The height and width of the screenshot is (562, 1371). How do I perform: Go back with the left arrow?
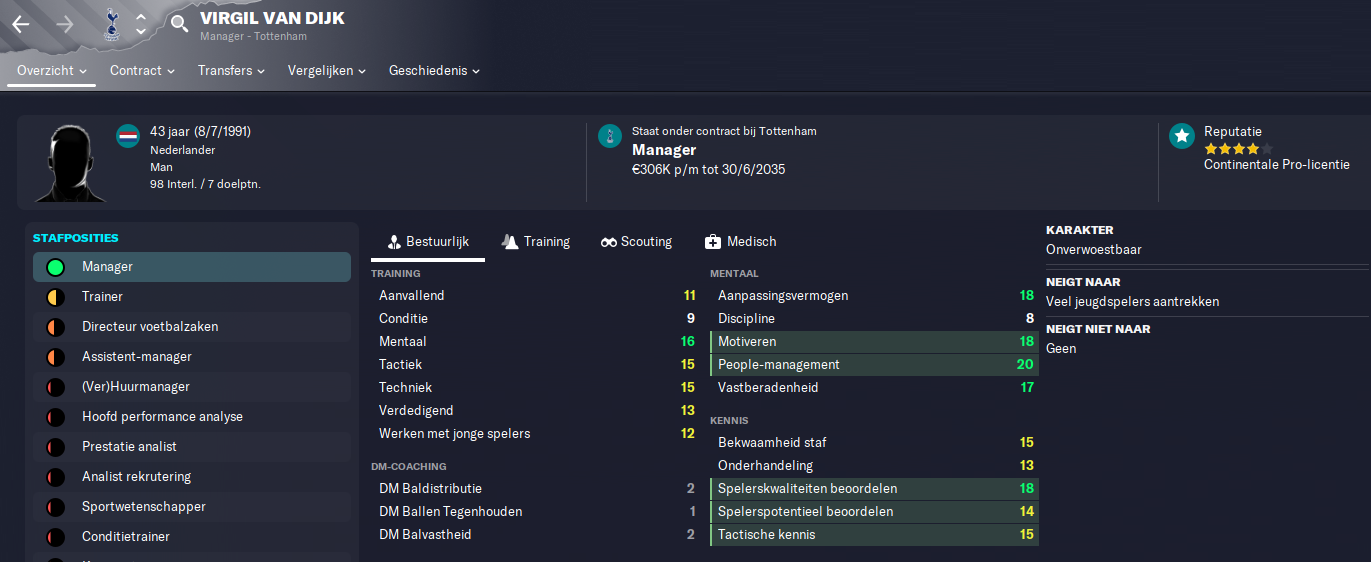21,24
